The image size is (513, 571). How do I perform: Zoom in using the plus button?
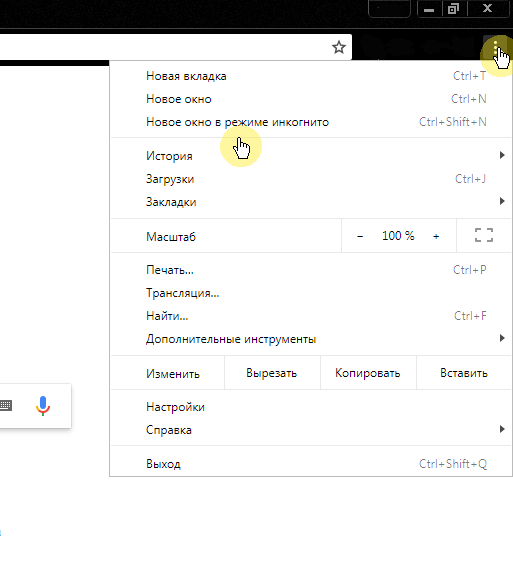click(436, 236)
